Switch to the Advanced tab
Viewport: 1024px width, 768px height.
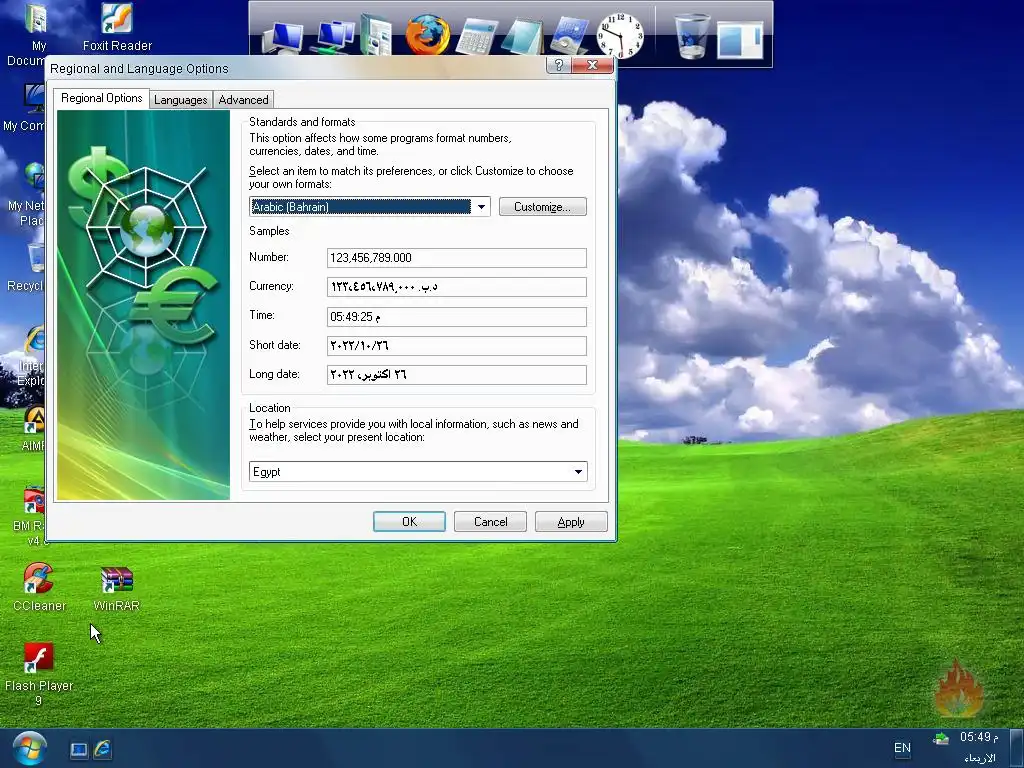click(x=243, y=100)
